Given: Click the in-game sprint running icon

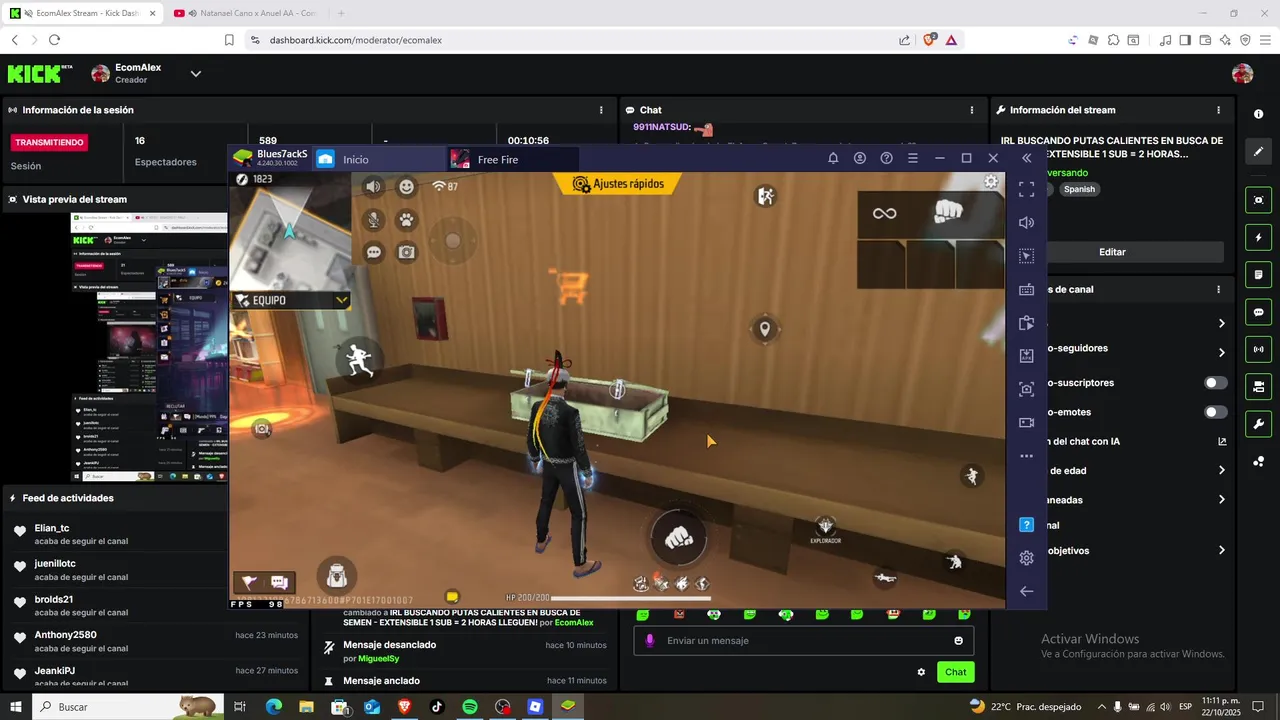Looking at the screenshot, I should click(359, 360).
